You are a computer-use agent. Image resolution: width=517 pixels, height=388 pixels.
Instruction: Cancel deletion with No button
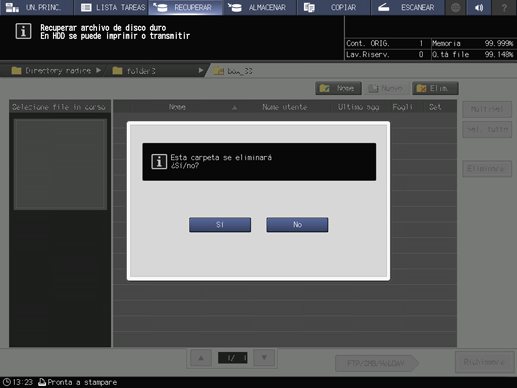coord(297,225)
